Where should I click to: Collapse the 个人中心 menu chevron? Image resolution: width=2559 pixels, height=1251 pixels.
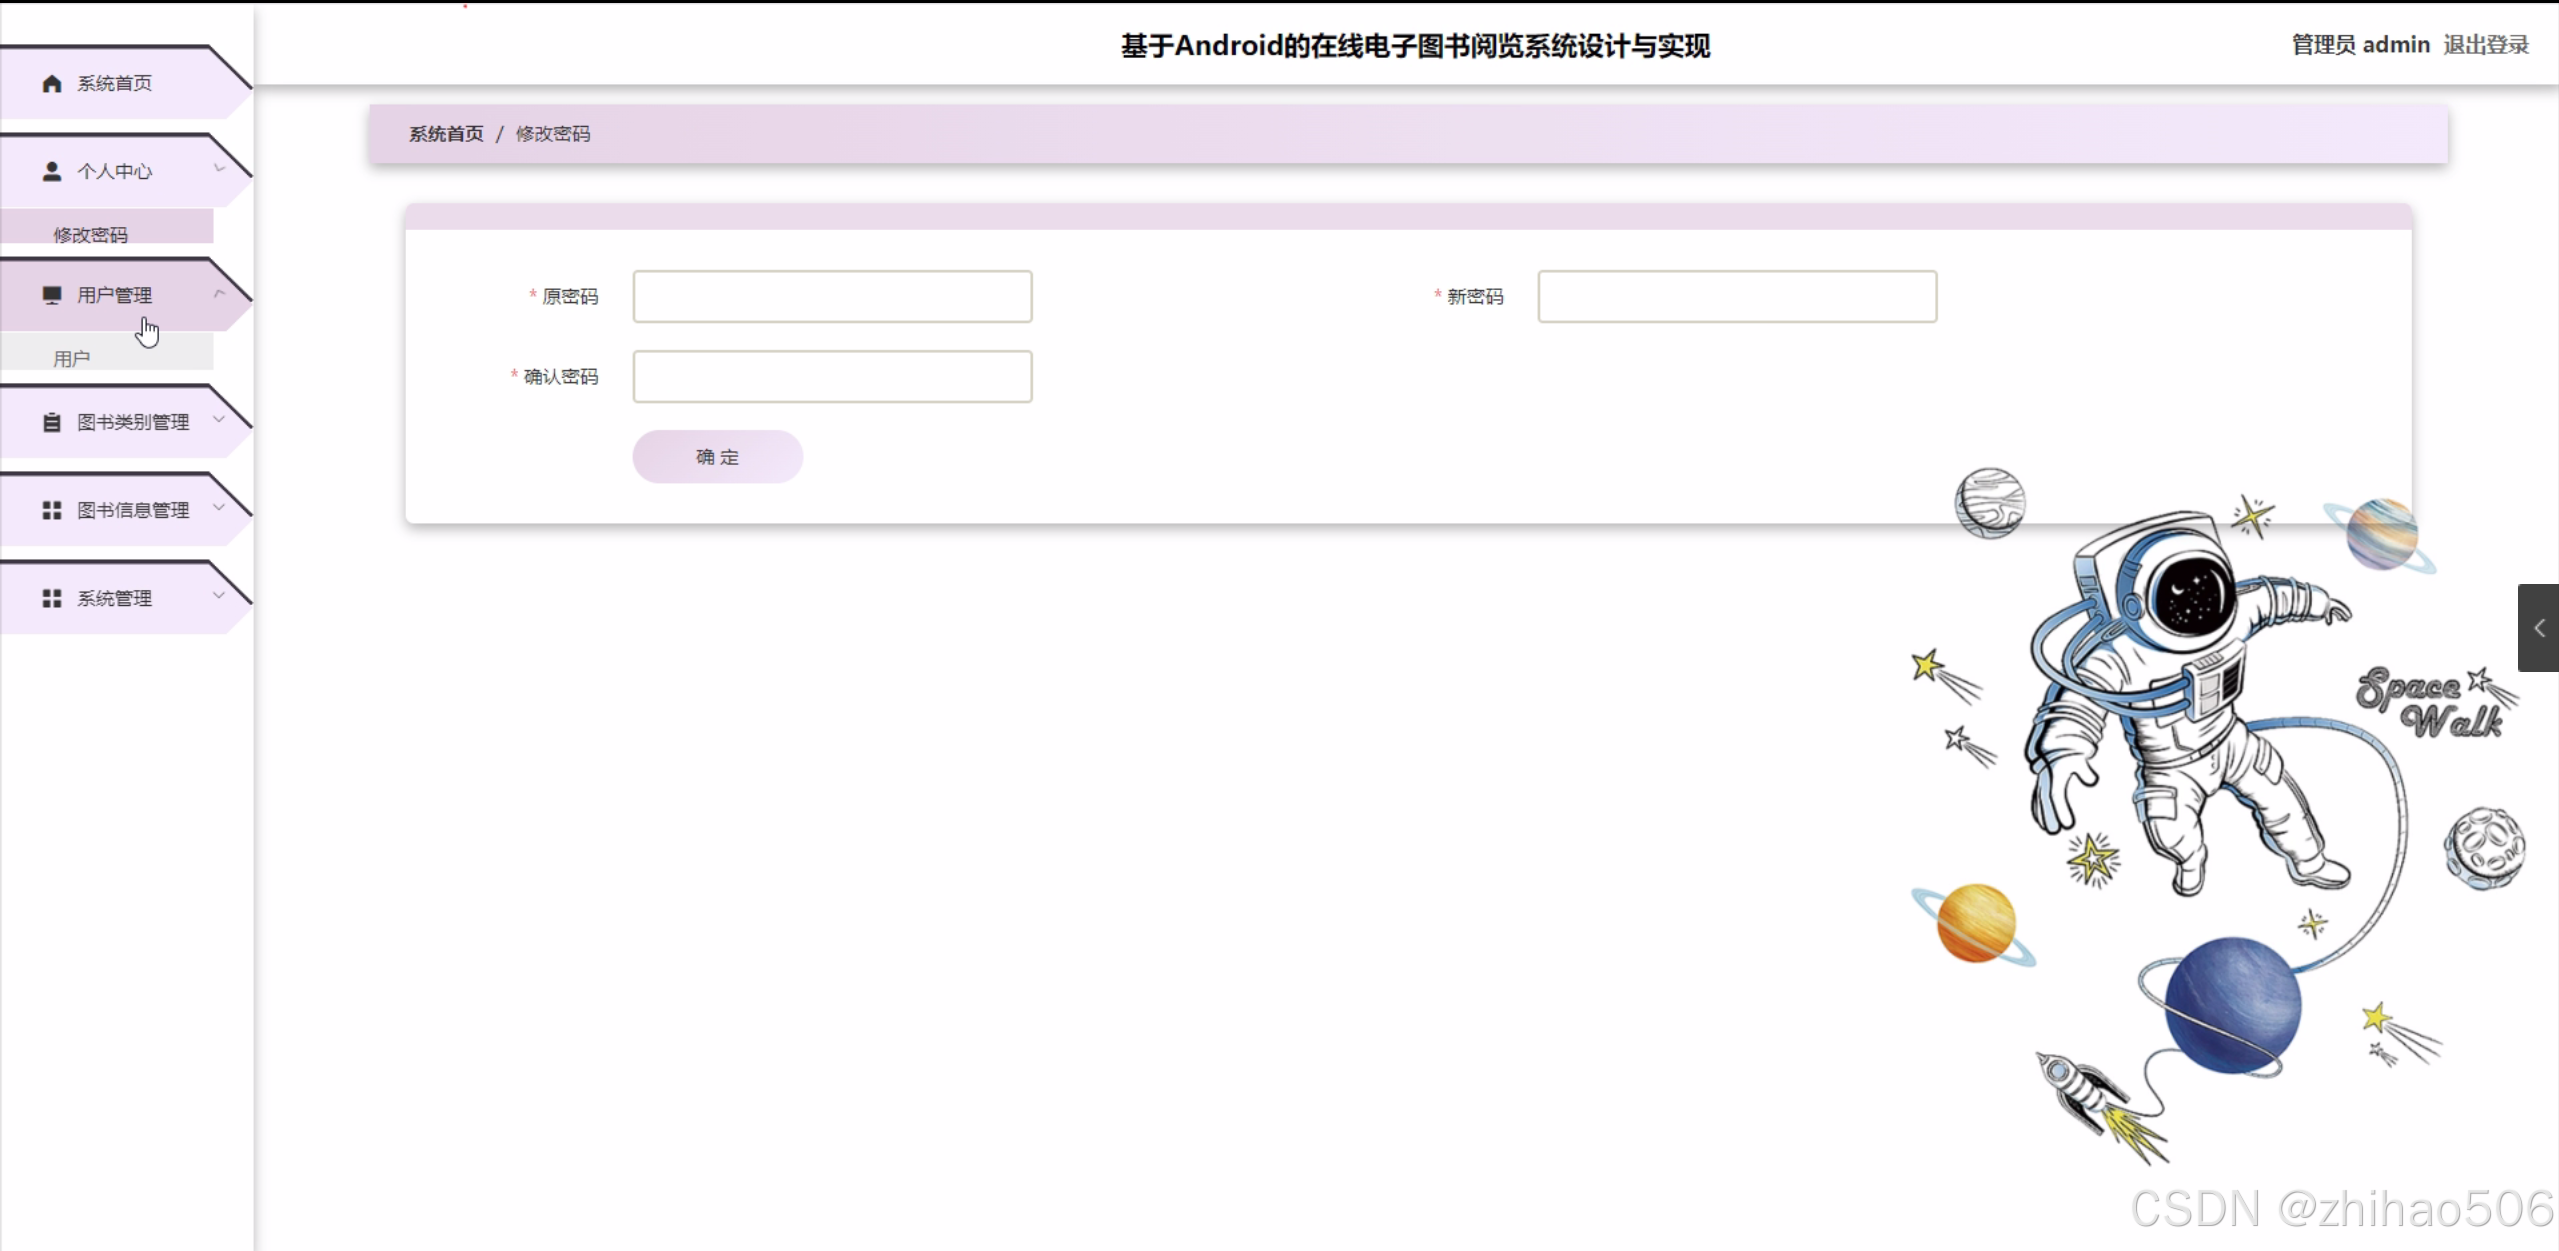click(x=220, y=169)
